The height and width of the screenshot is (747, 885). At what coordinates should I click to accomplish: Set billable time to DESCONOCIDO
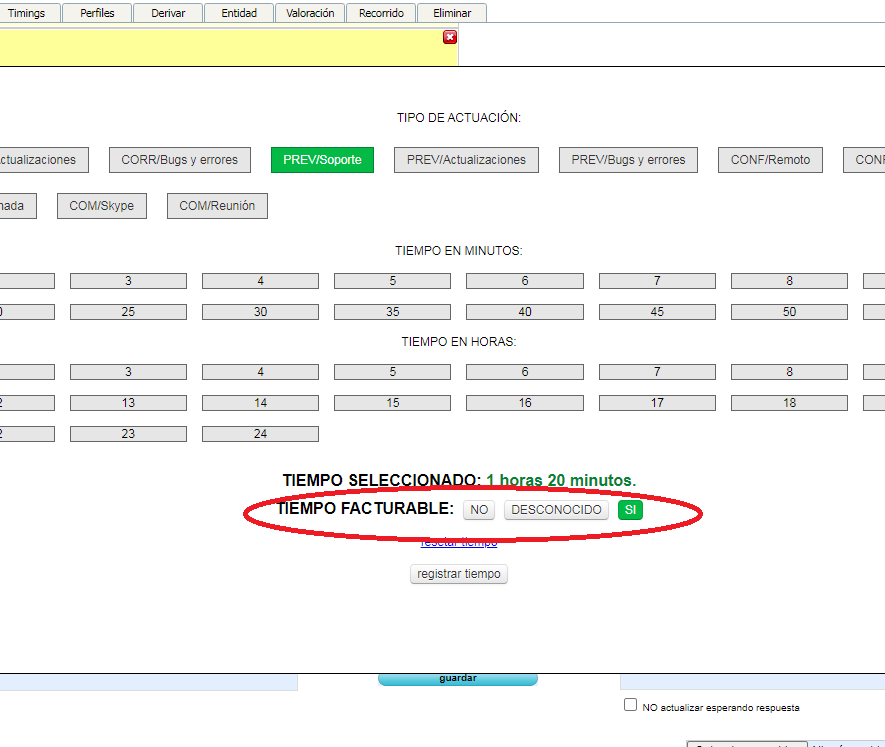[557, 510]
